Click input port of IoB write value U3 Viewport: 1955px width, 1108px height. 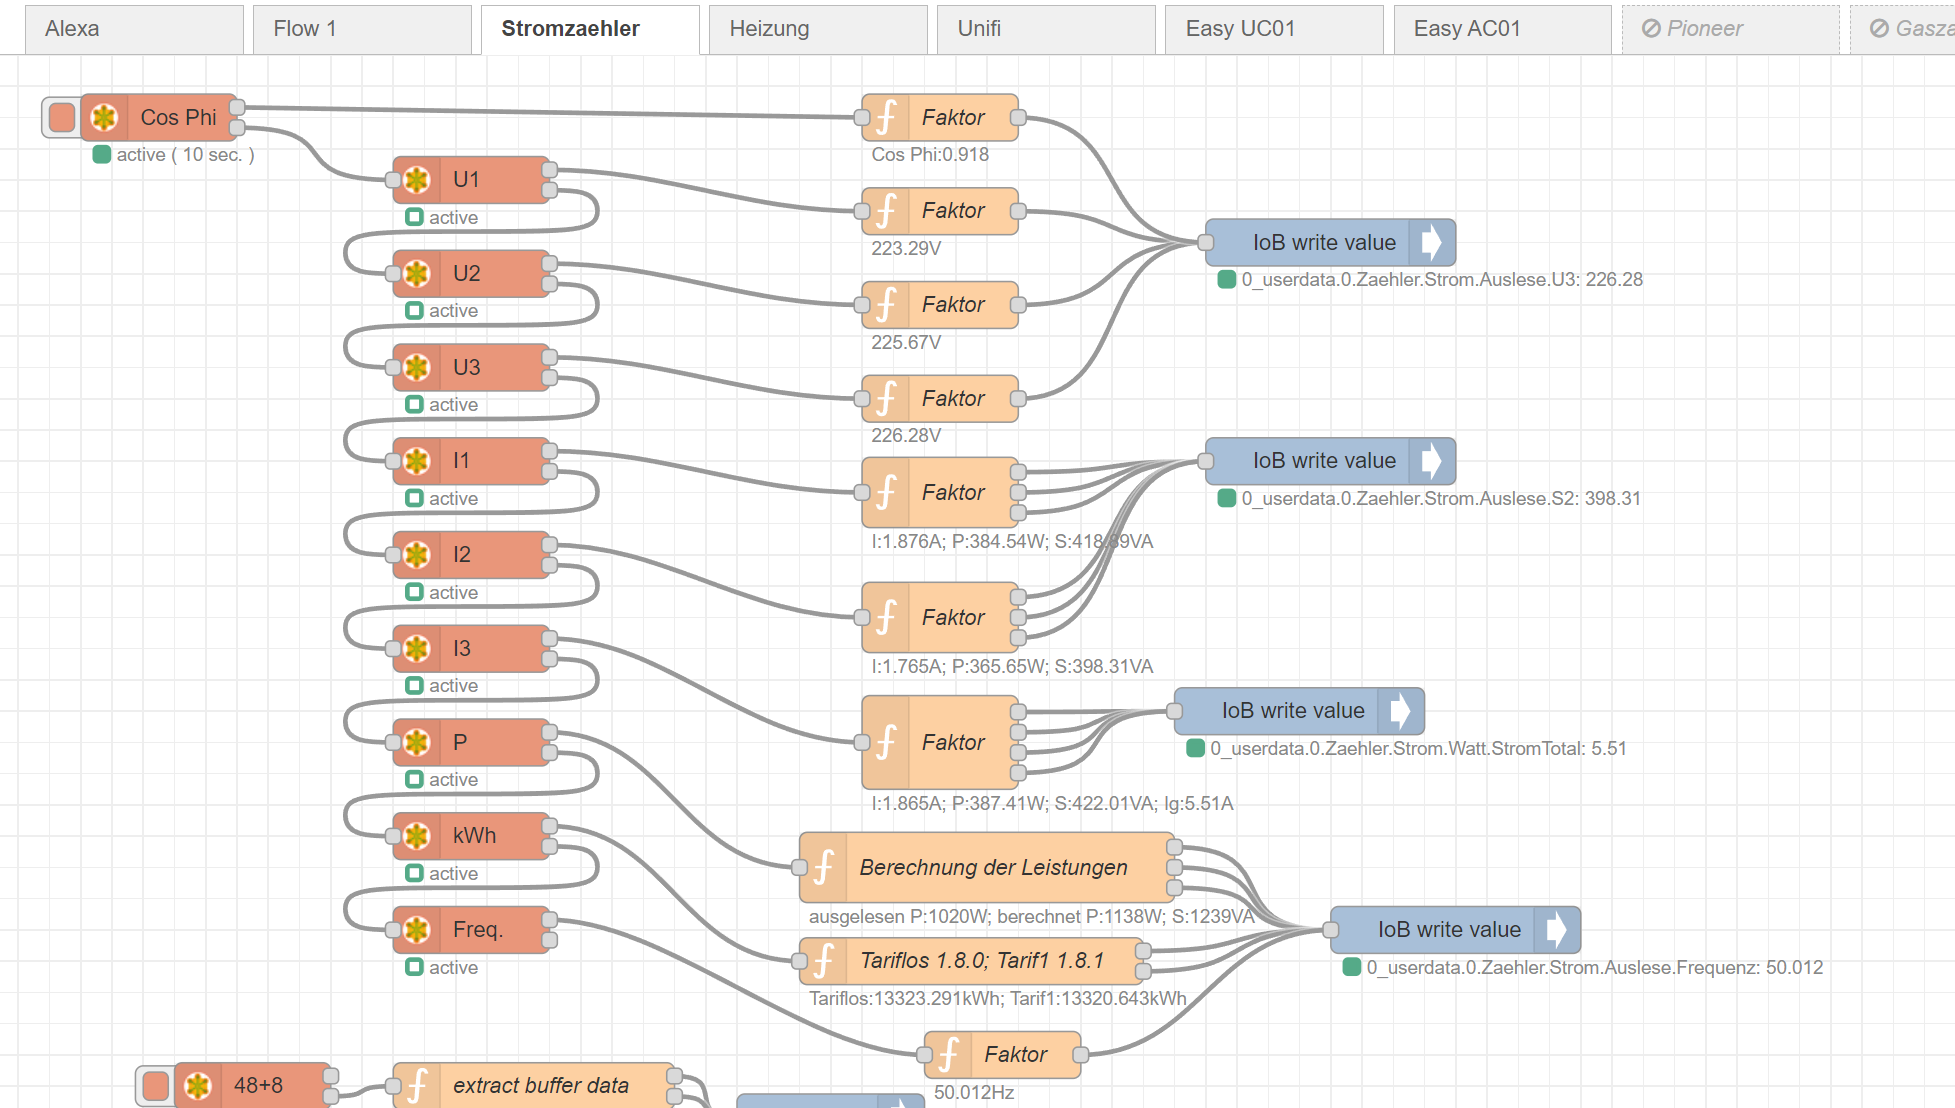coord(1206,242)
